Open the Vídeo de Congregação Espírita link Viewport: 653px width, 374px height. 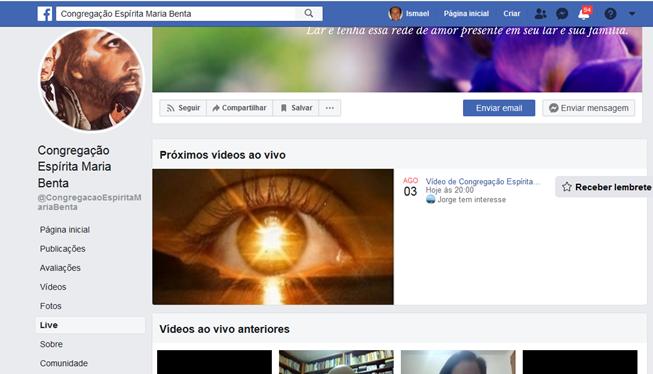[x=483, y=181]
